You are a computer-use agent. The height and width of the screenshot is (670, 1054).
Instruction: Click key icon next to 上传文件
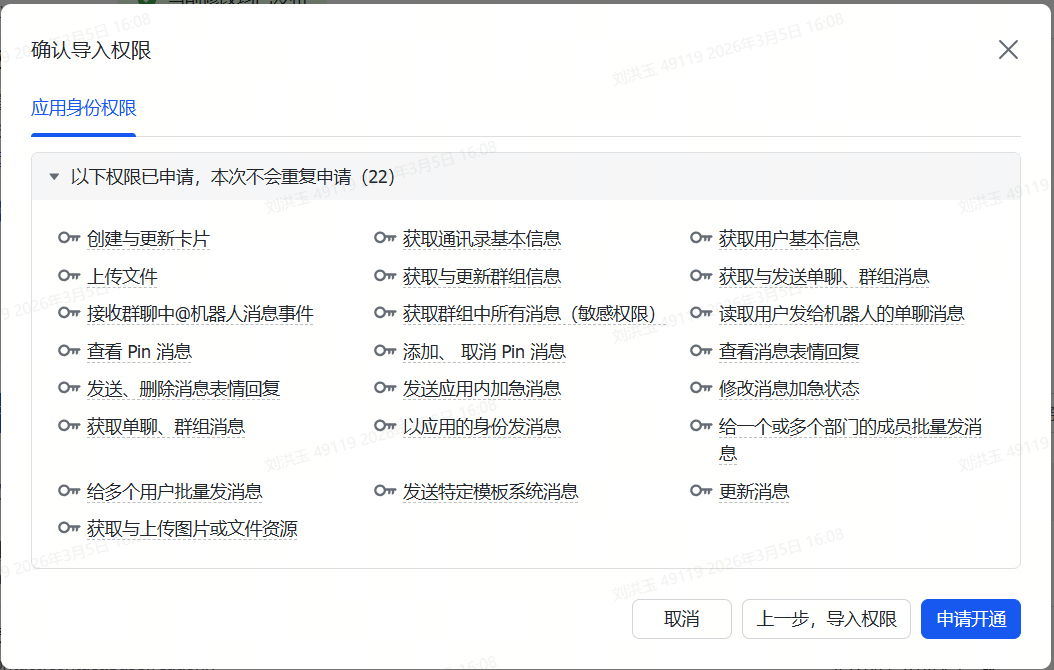tap(69, 276)
